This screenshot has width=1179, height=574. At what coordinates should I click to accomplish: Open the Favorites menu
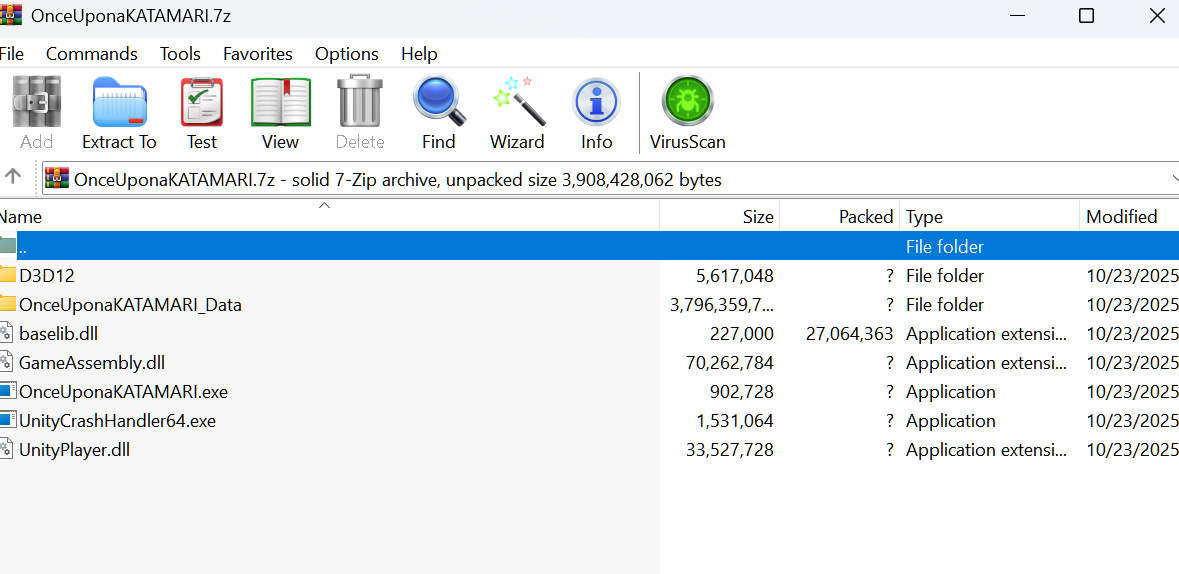(258, 54)
